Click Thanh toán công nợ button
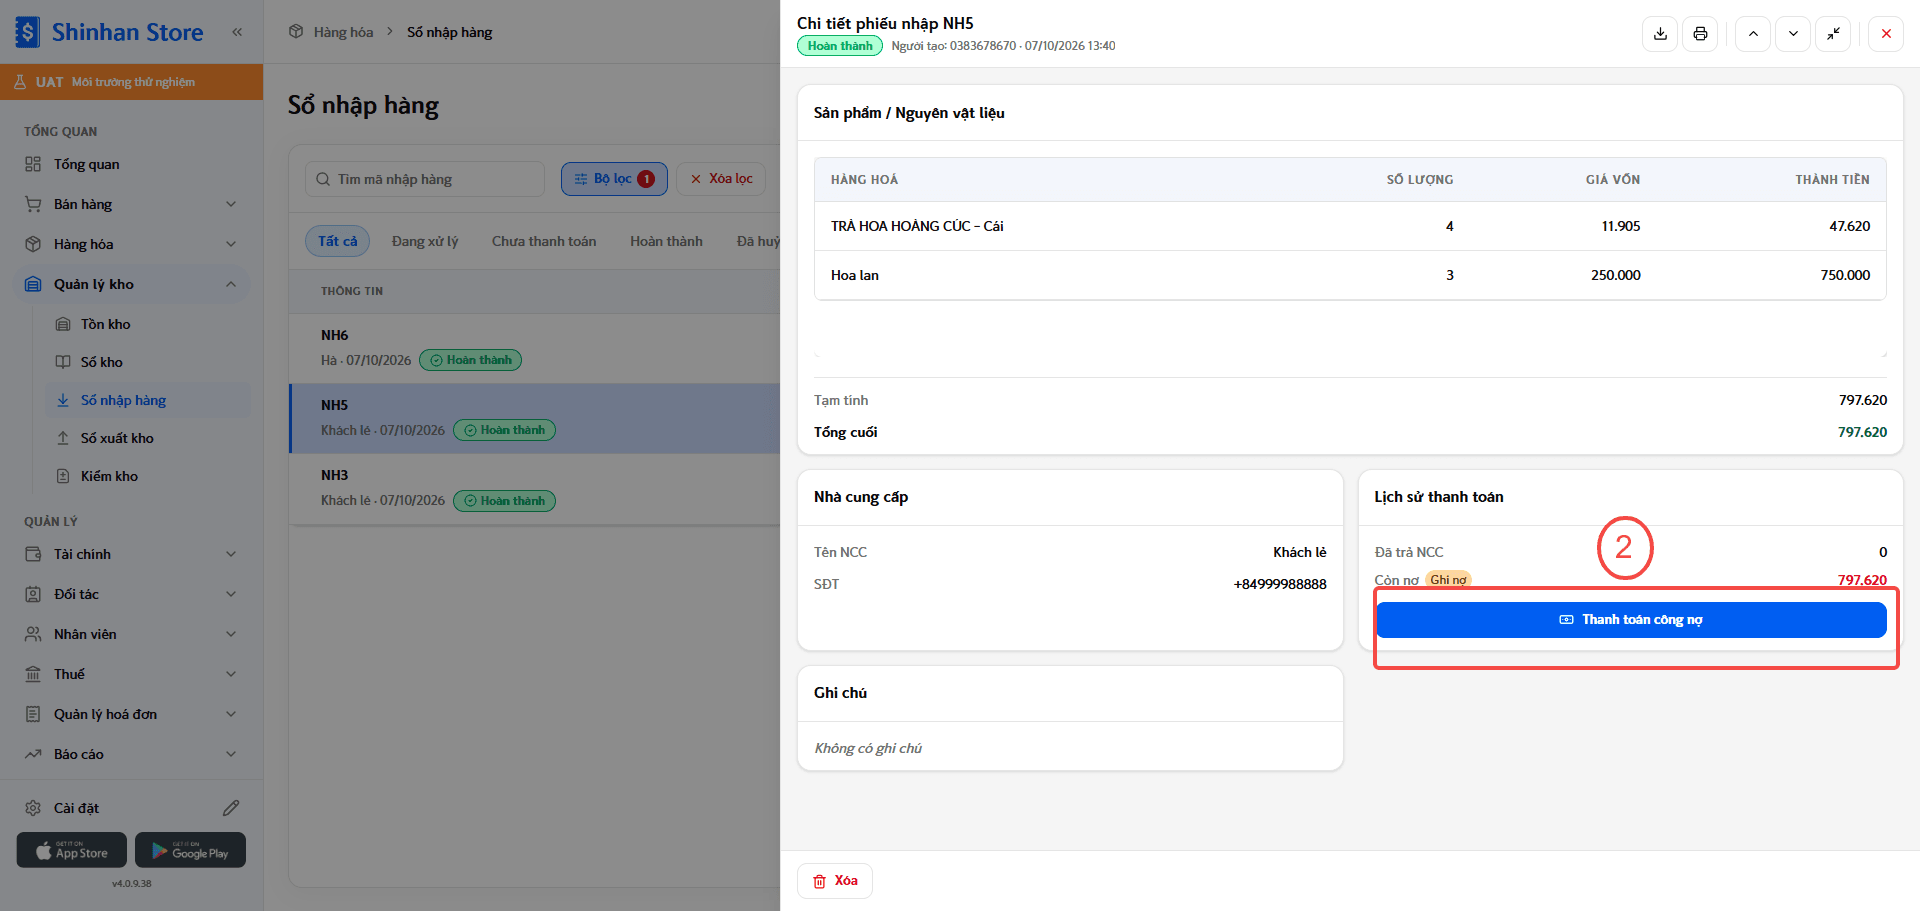Image resolution: width=1920 pixels, height=911 pixels. 1631,620
